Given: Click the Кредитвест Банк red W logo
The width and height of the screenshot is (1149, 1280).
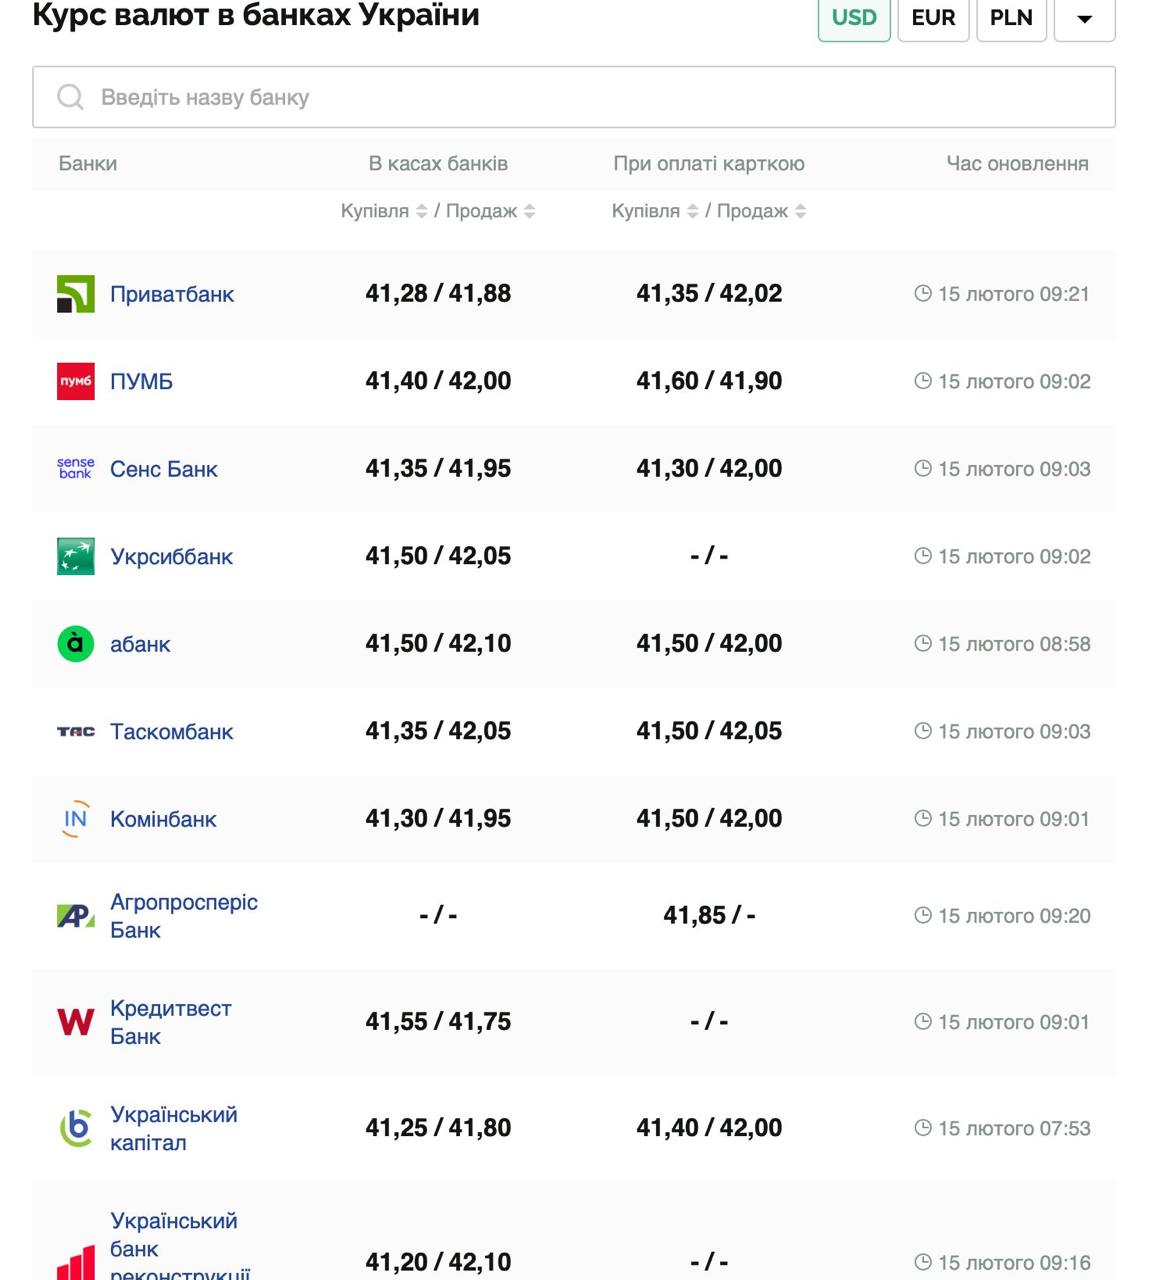Looking at the screenshot, I should [x=75, y=1022].
